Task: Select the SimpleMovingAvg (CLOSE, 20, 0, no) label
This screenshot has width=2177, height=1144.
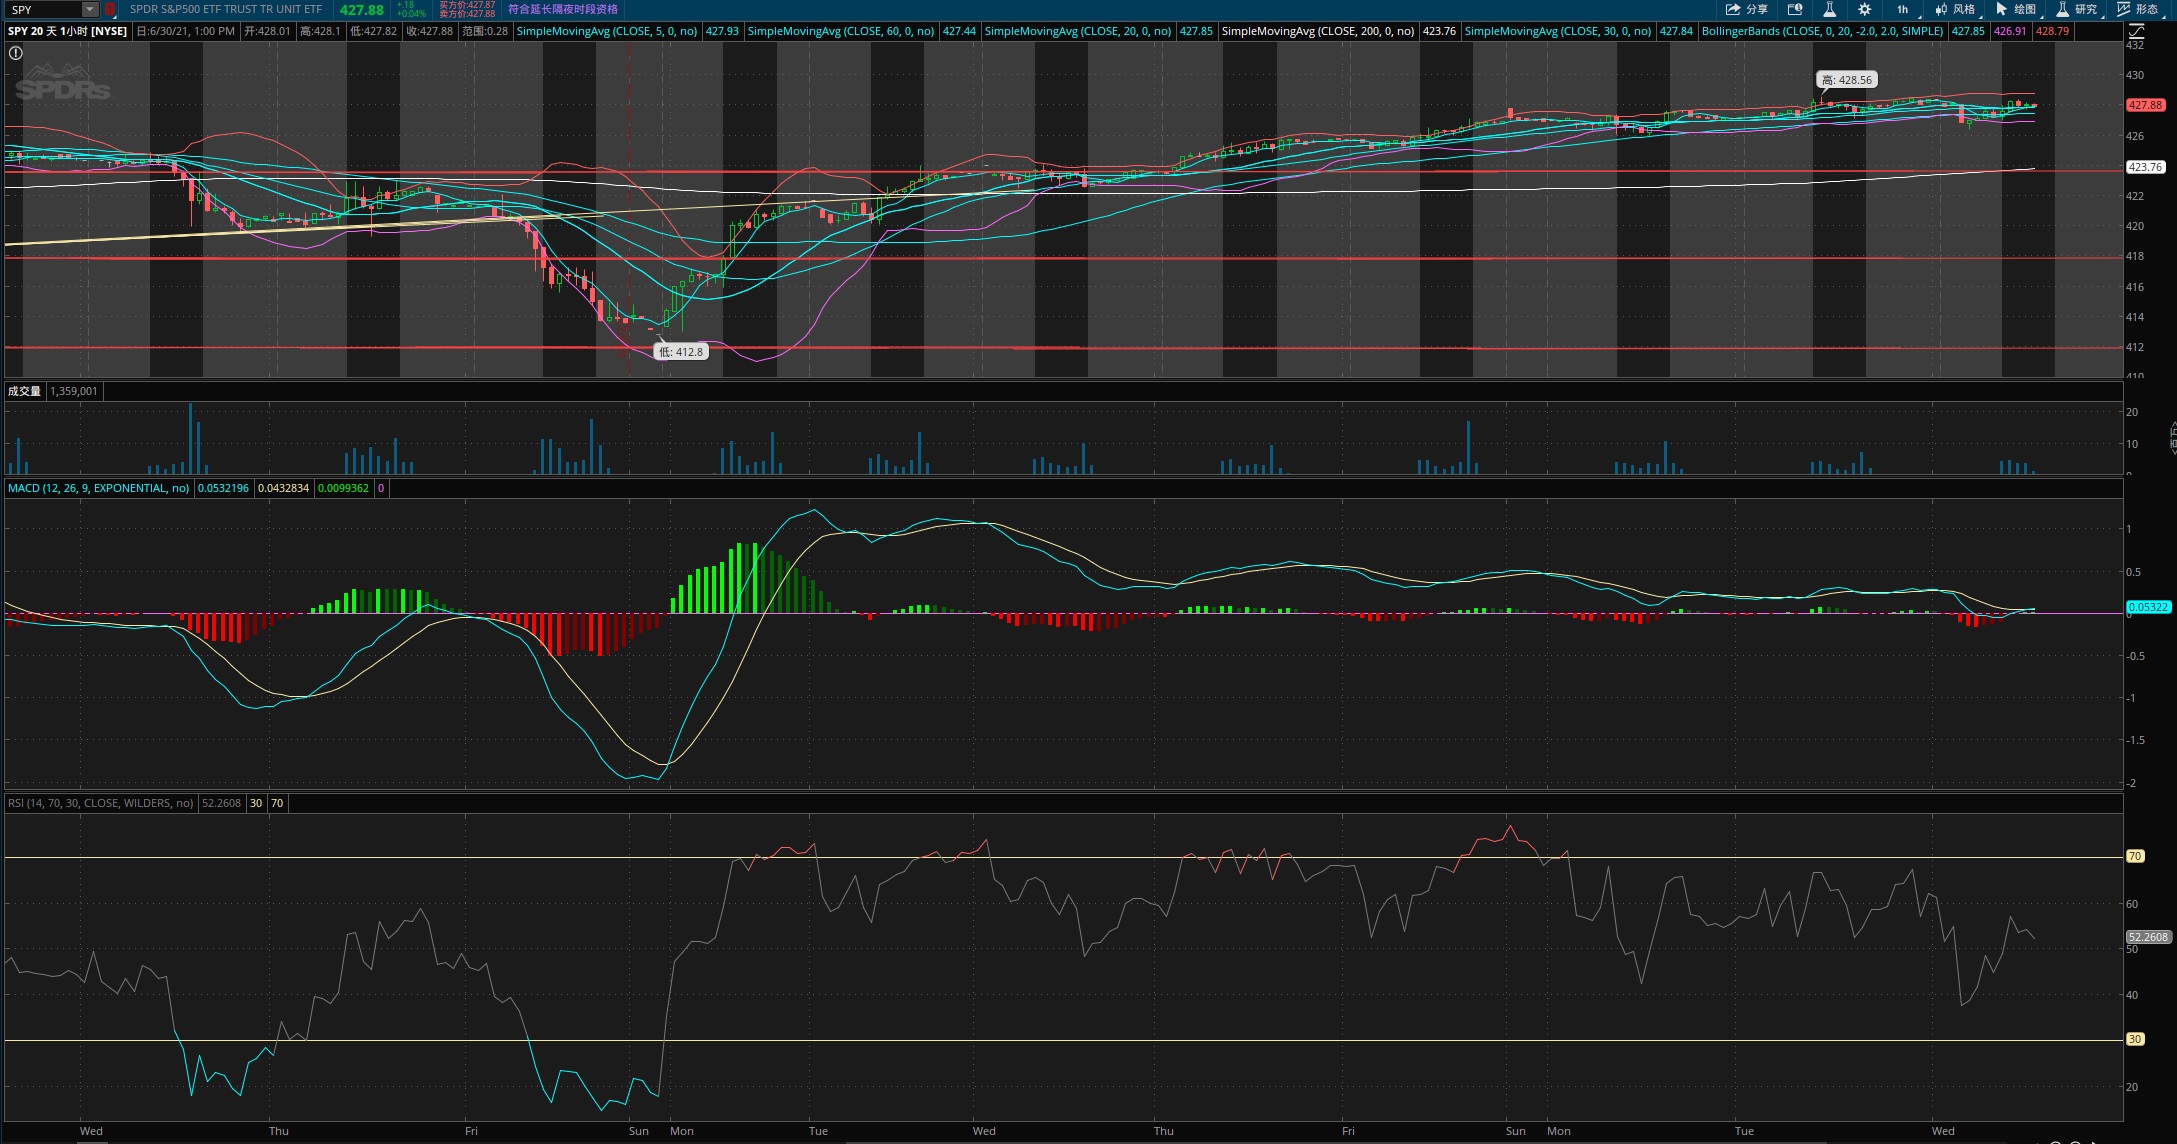Action: pos(1078,31)
